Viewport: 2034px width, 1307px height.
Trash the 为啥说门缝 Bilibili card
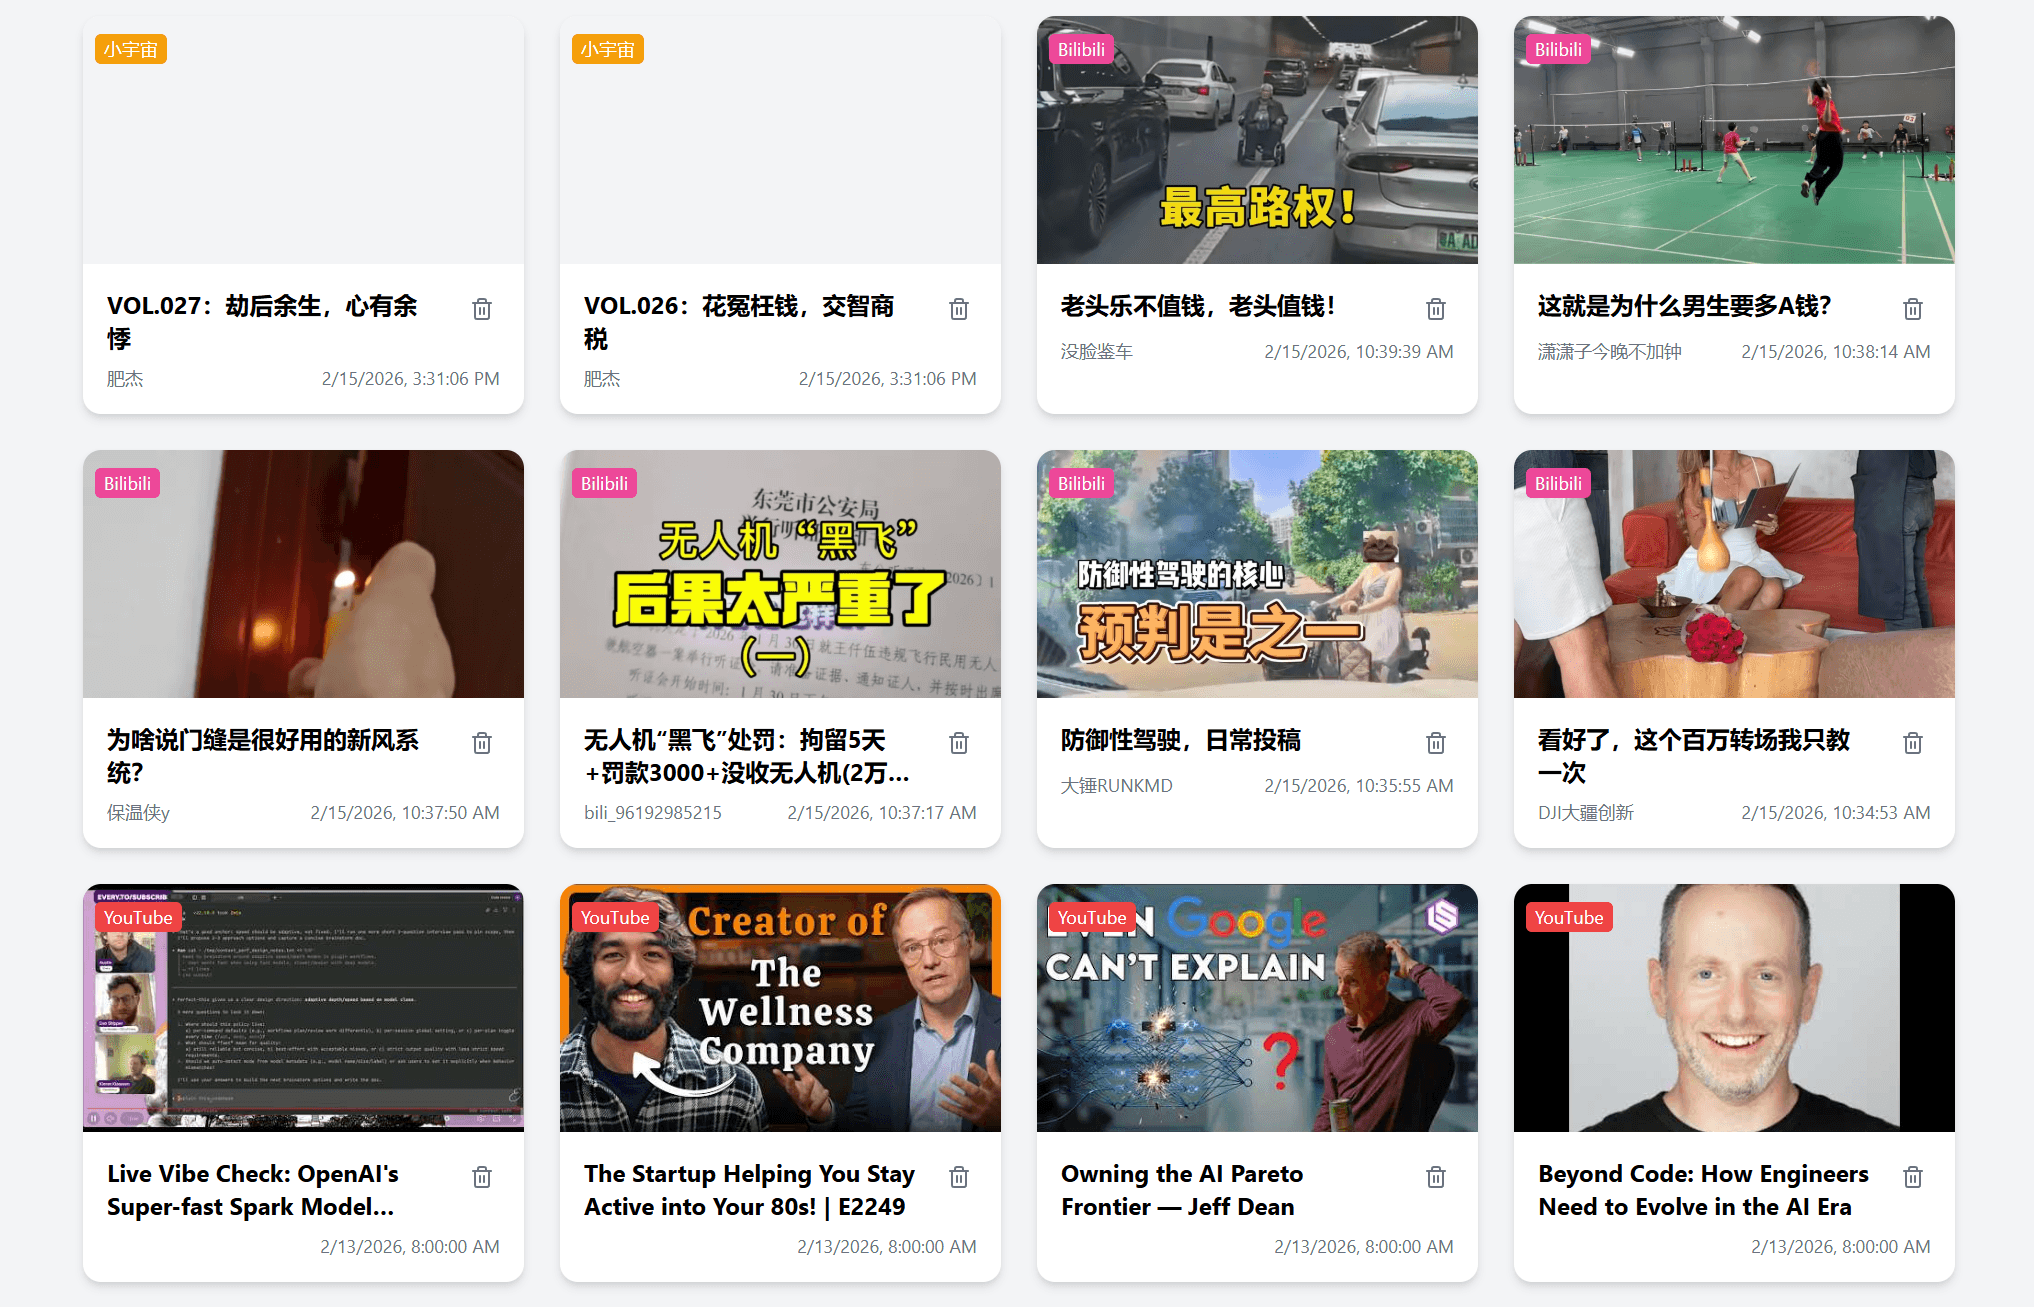pyautogui.click(x=482, y=743)
